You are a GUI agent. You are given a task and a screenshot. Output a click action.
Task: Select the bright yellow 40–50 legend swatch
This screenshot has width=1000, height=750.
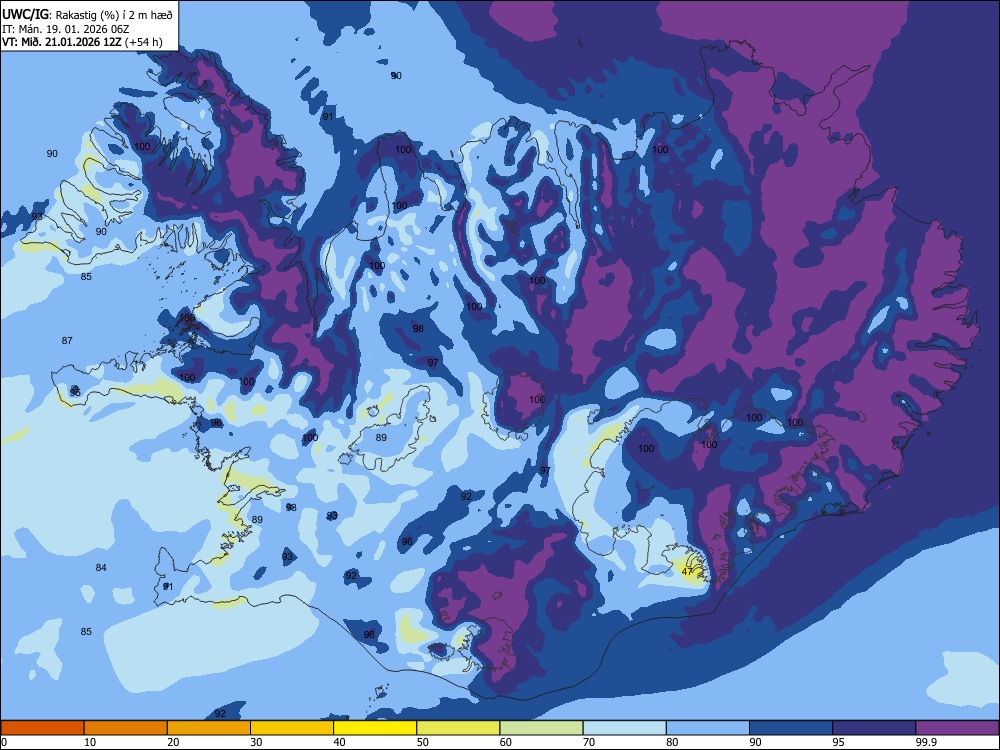pyautogui.click(x=375, y=728)
